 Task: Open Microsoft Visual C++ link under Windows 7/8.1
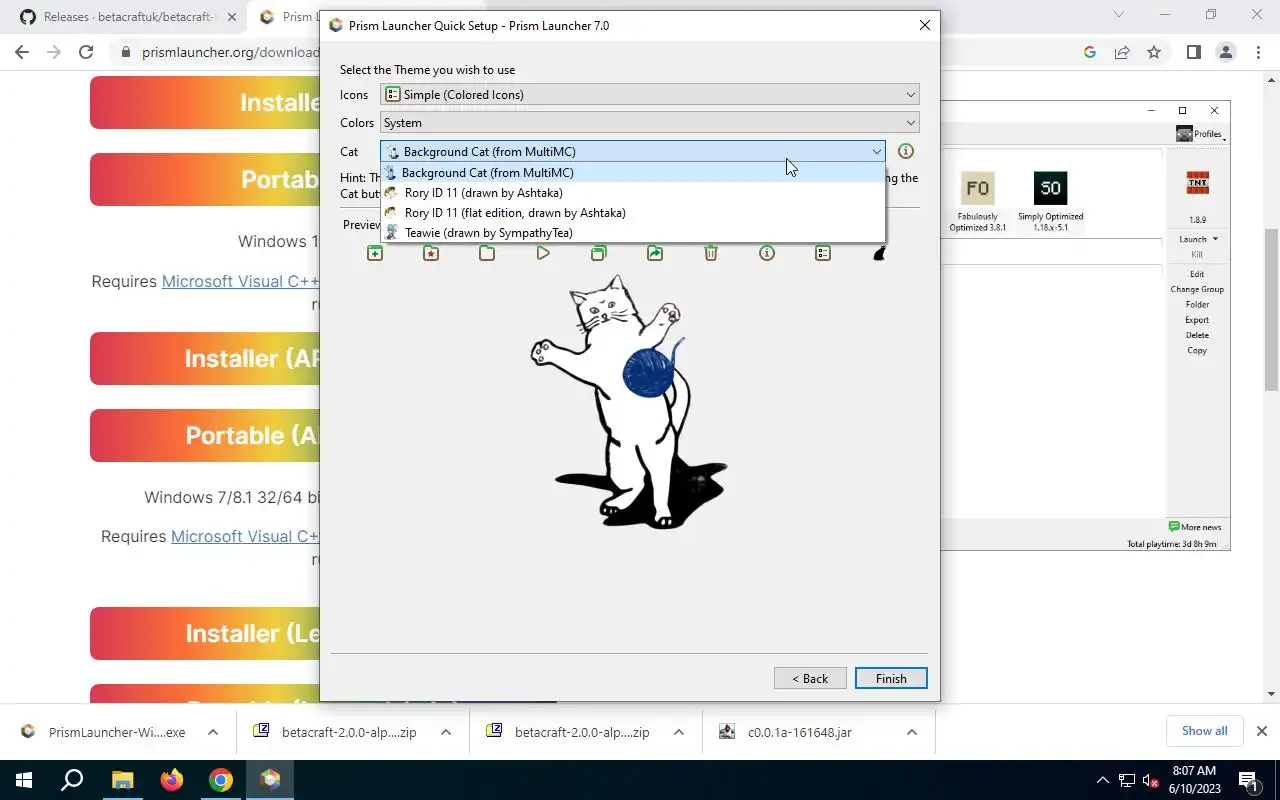244,536
